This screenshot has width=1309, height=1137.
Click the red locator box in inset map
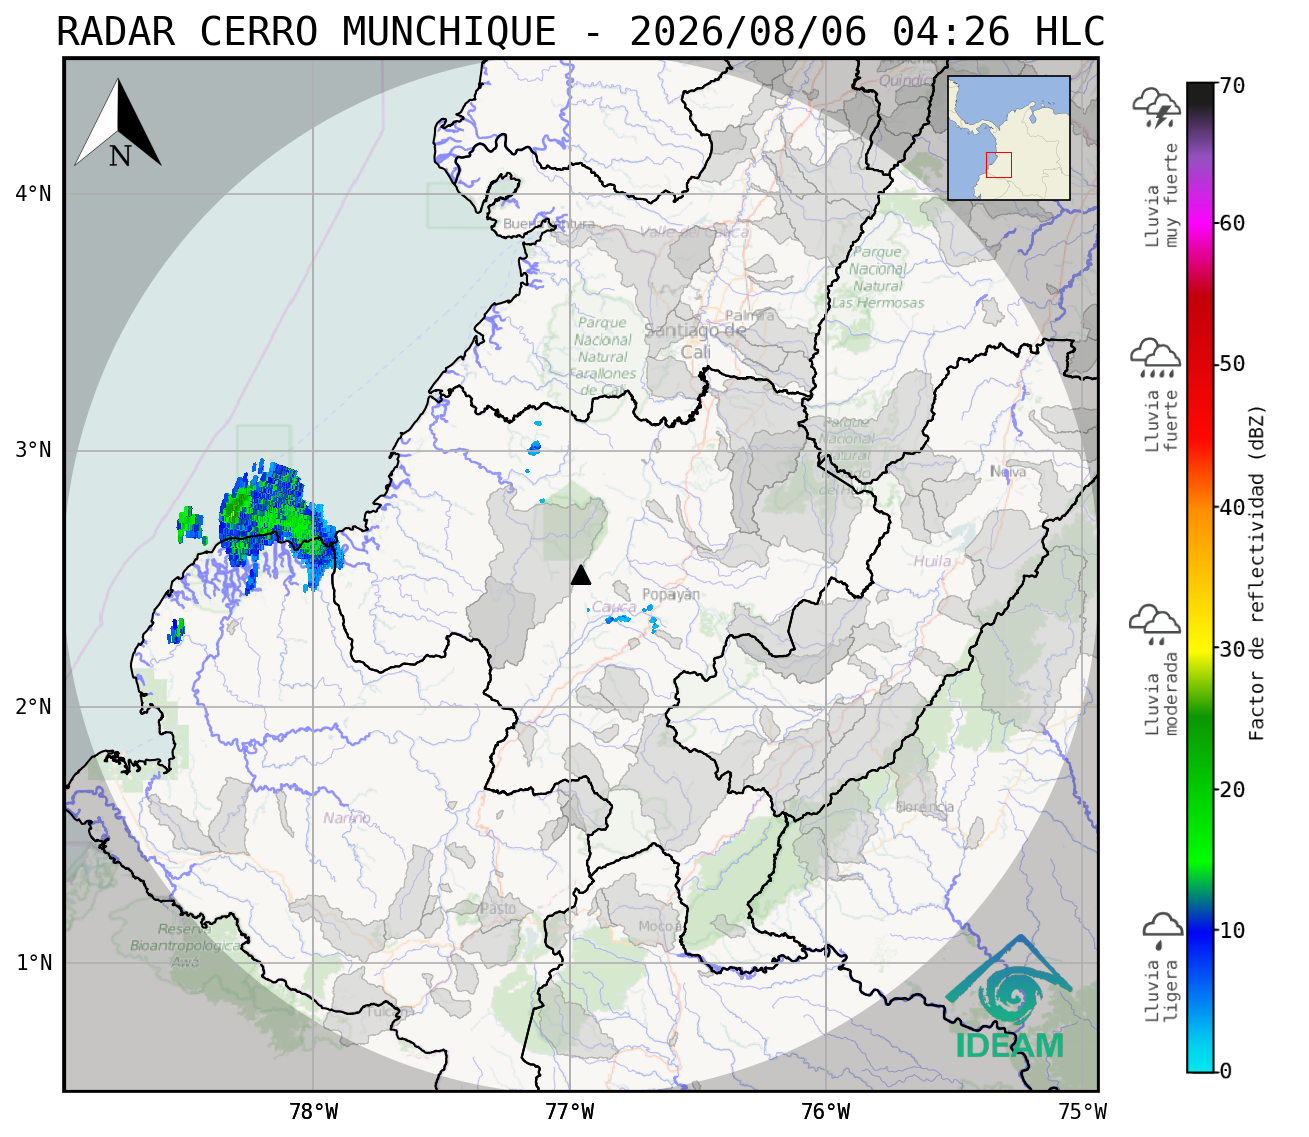point(999,165)
